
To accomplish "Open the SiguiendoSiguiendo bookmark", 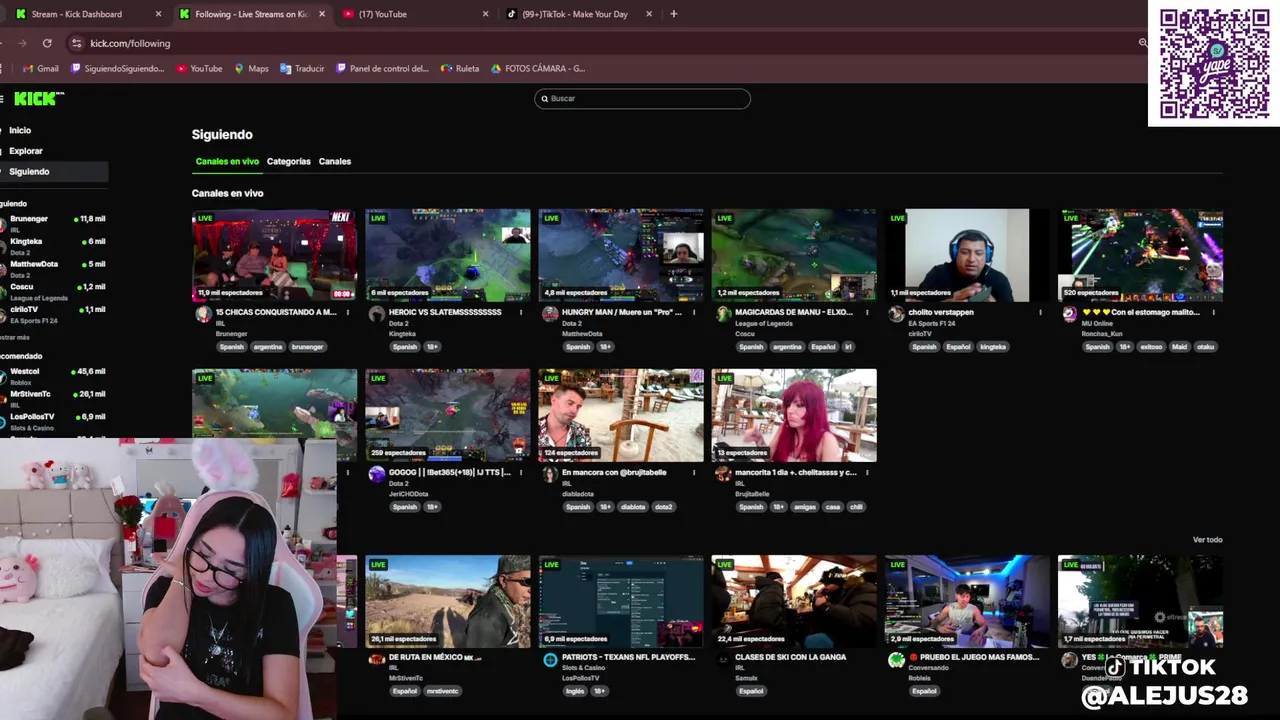I will click(117, 69).
